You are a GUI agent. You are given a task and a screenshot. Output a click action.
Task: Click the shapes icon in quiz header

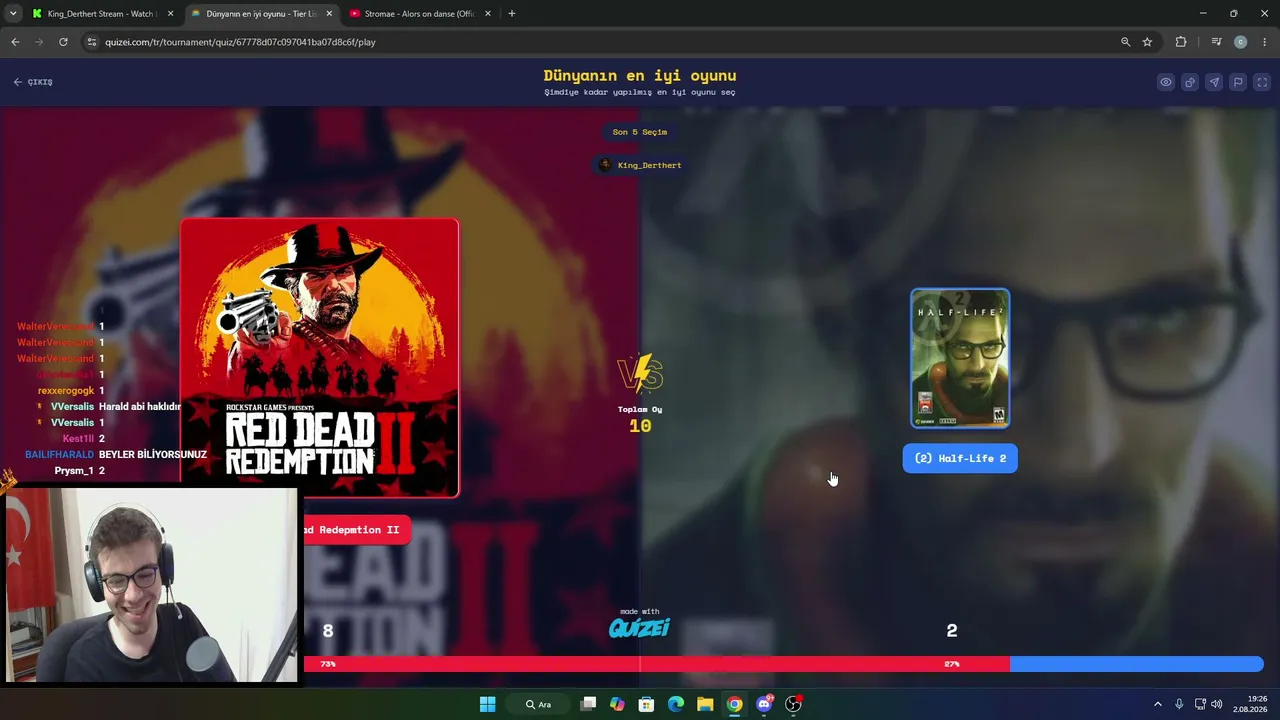click(1190, 82)
